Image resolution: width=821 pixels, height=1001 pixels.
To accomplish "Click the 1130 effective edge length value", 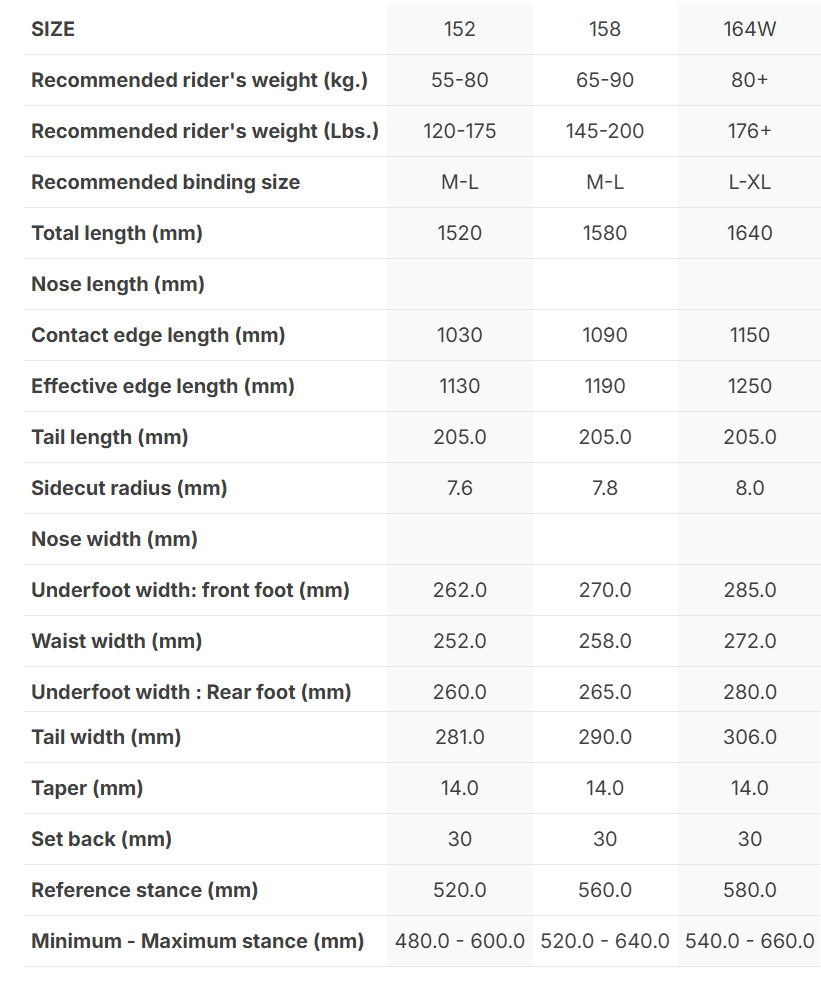I will tap(460, 386).
